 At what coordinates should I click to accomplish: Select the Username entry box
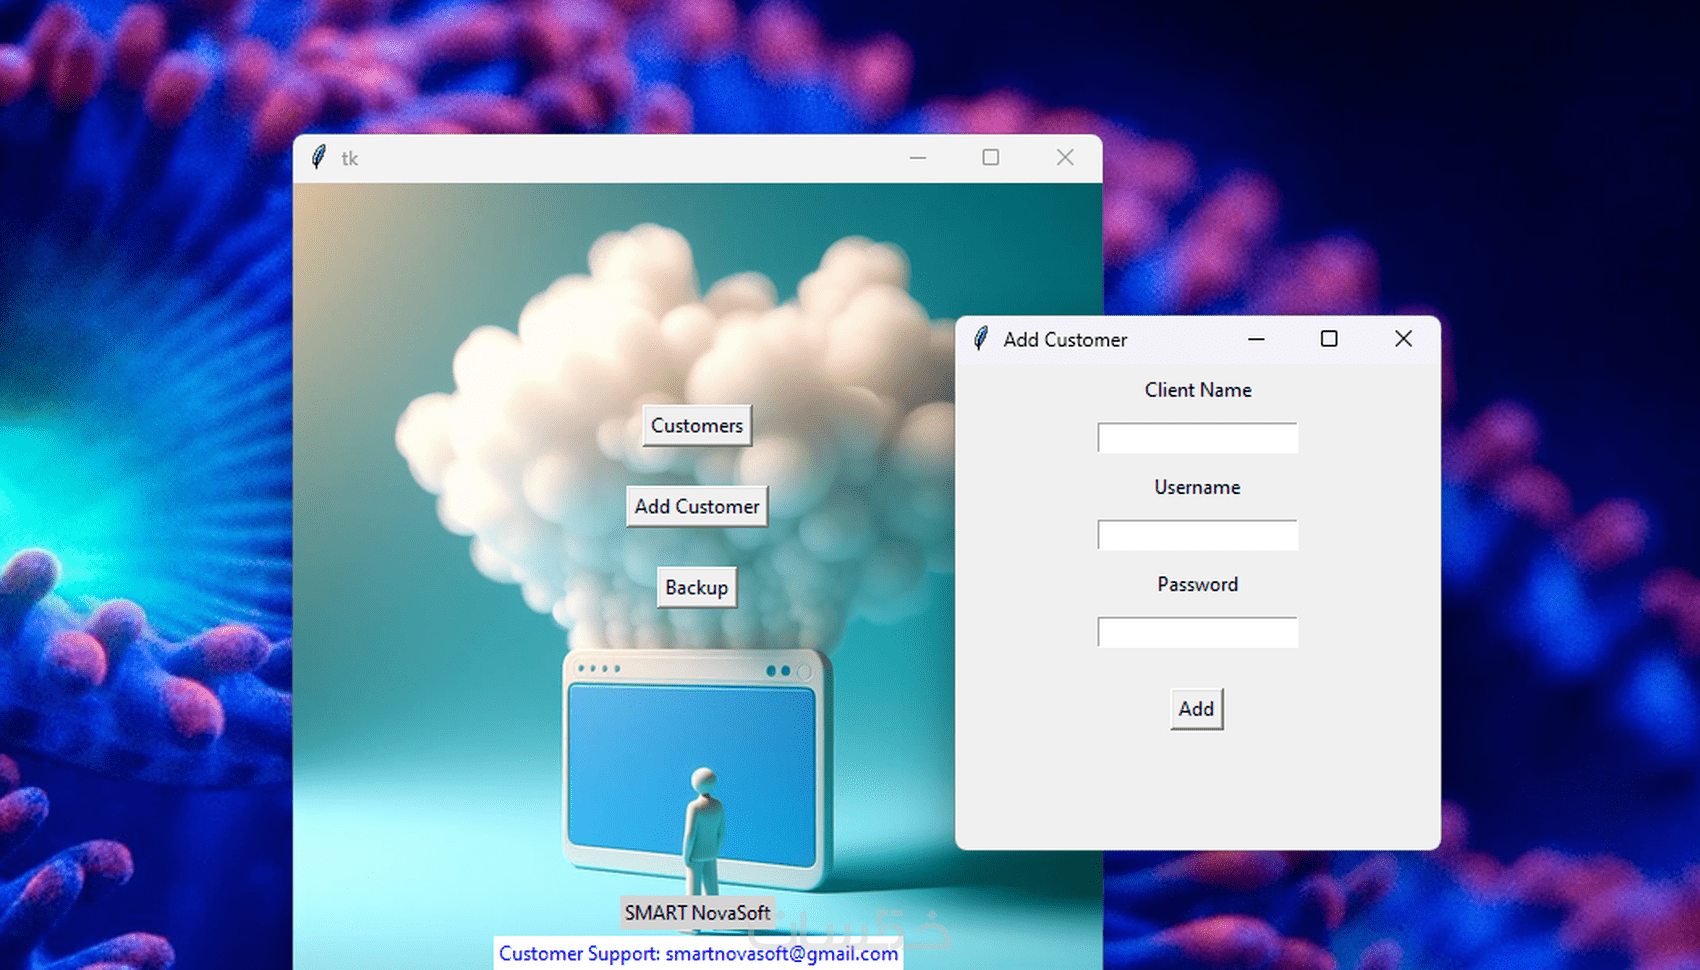click(x=1197, y=535)
